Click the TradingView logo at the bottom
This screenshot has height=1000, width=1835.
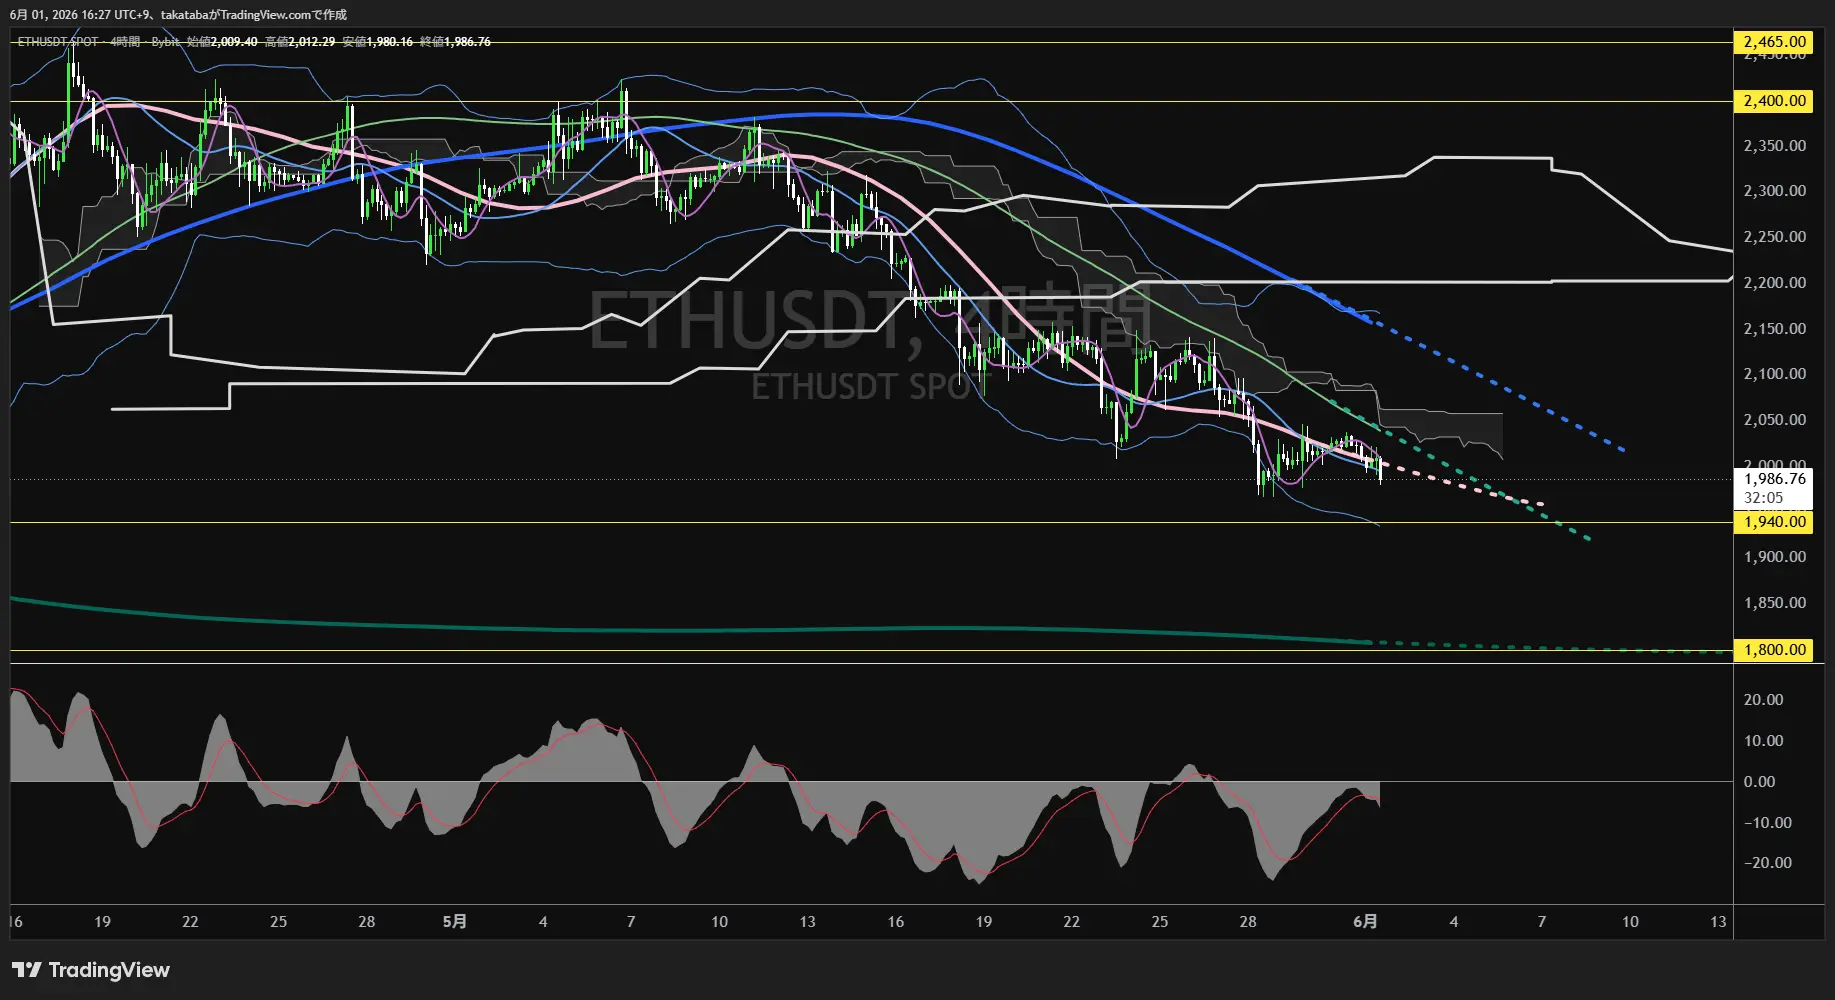point(91,970)
